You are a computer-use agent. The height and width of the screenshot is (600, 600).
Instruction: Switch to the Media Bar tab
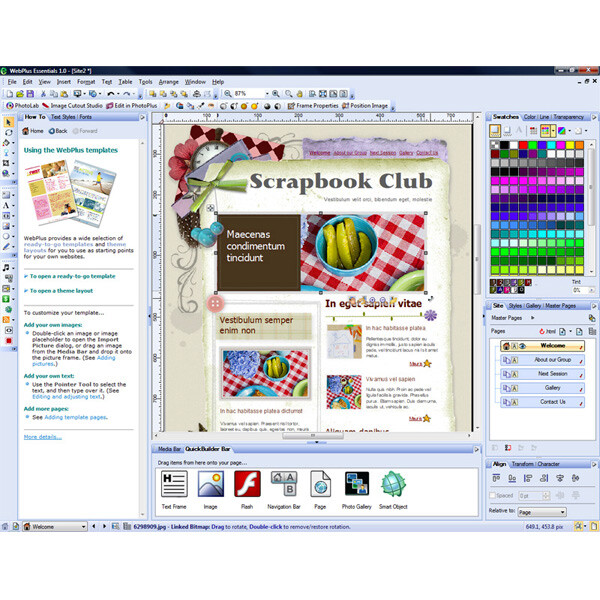(x=169, y=449)
